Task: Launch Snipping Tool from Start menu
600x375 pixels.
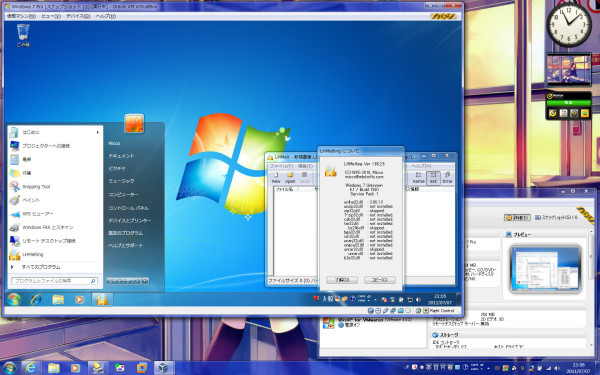Action: [x=55, y=187]
